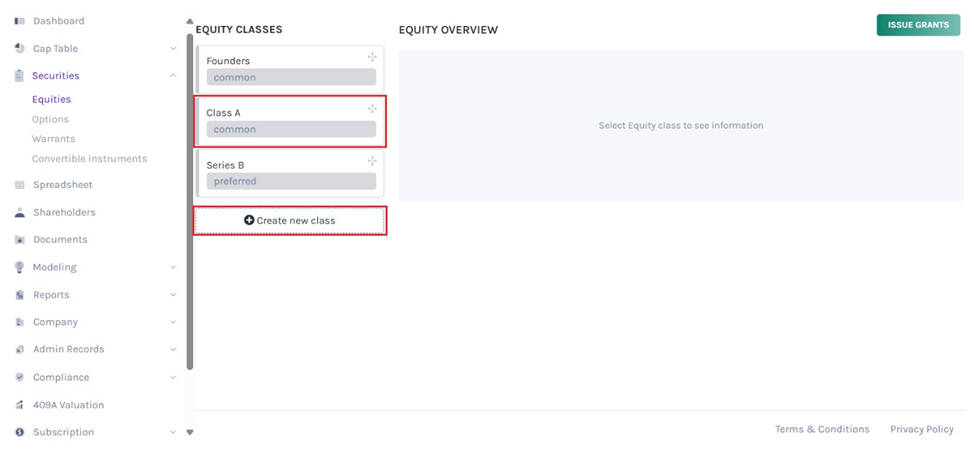Click the move handle on Class A card
The image size is (974, 453).
(372, 109)
